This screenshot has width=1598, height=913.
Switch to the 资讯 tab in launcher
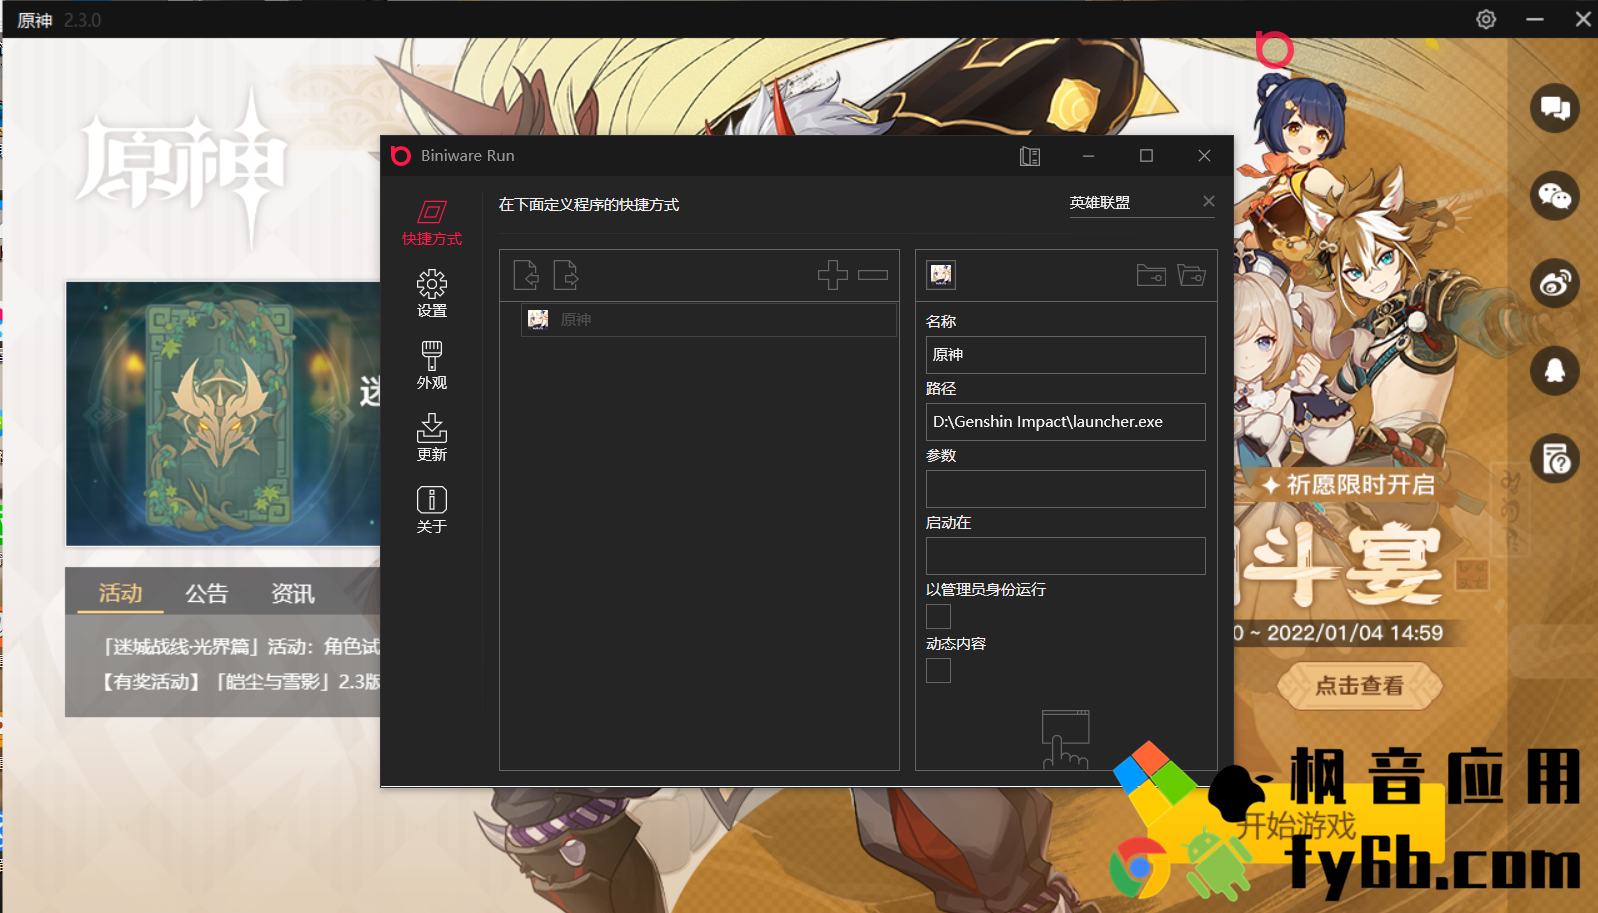pyautogui.click(x=293, y=593)
